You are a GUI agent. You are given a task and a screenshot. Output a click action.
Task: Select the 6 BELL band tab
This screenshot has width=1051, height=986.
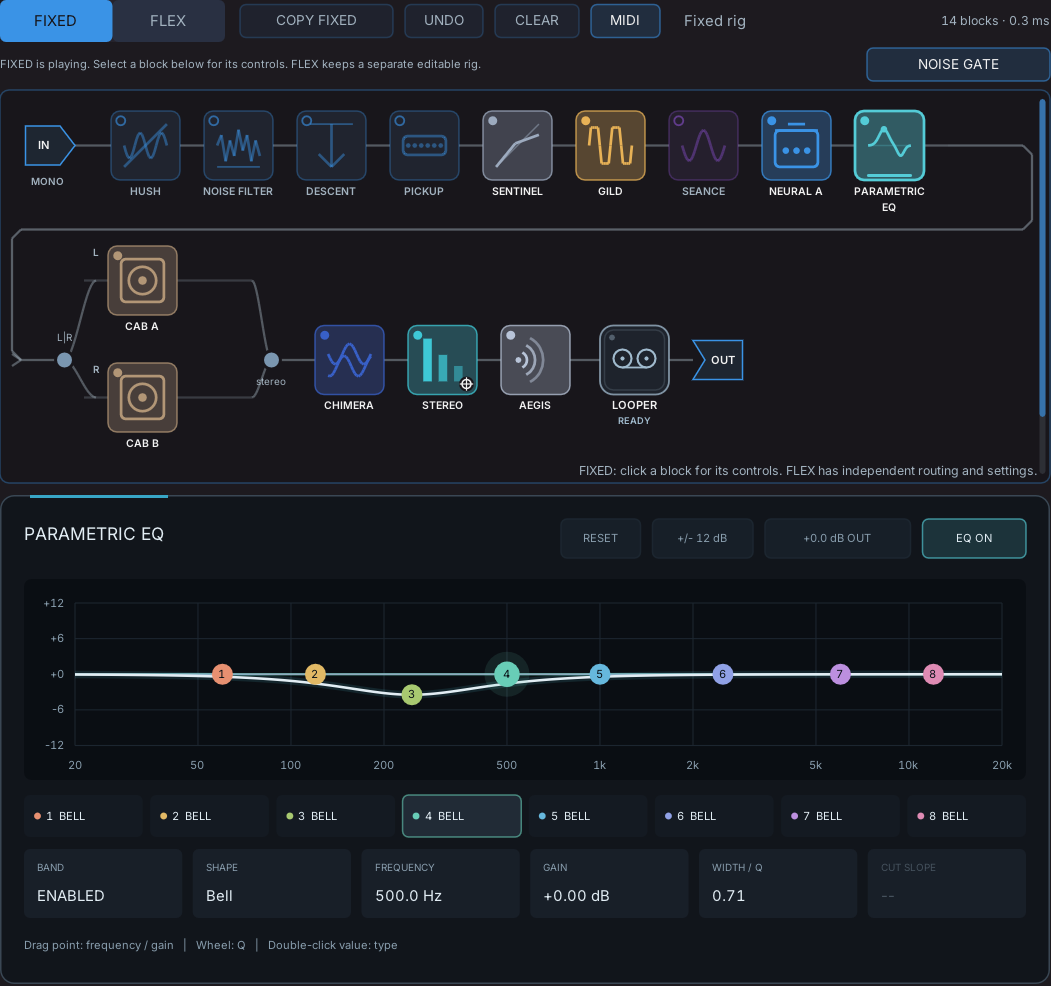pyautogui.click(x=714, y=816)
